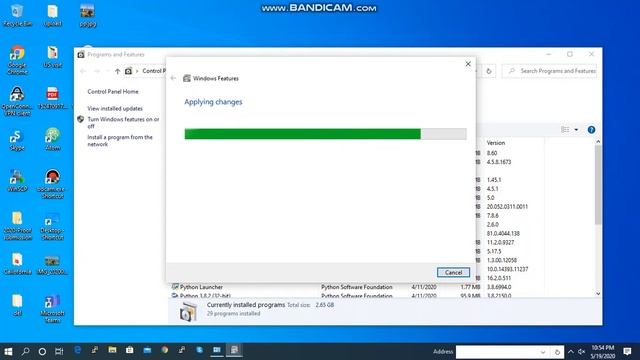Click the taskbar Address refresh icon
Image resolution: width=640 pixels, height=360 pixels.
[x=557, y=352]
